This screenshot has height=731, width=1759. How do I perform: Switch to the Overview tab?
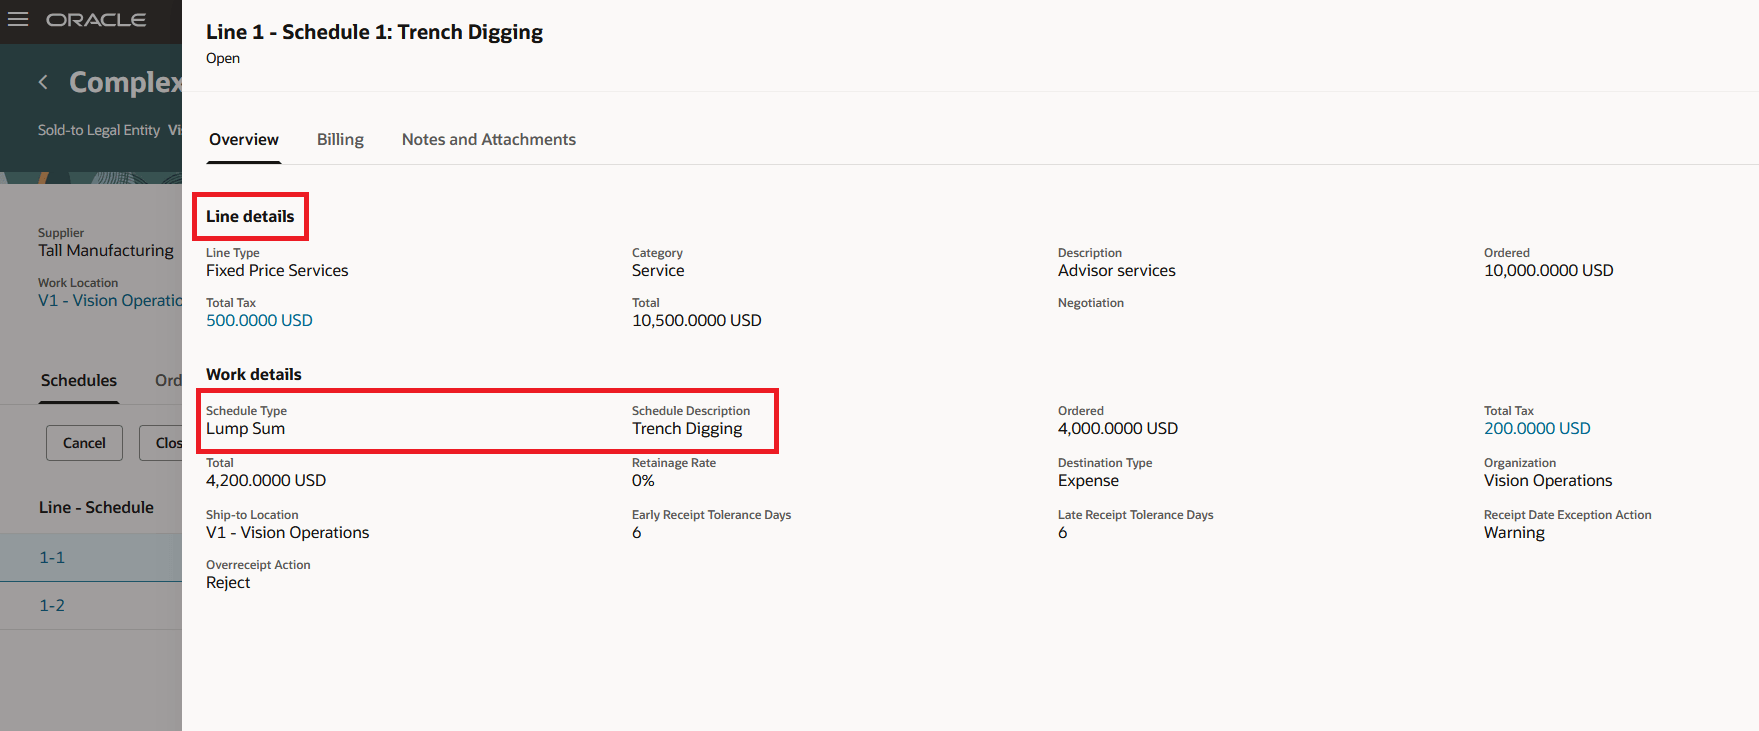coord(244,140)
